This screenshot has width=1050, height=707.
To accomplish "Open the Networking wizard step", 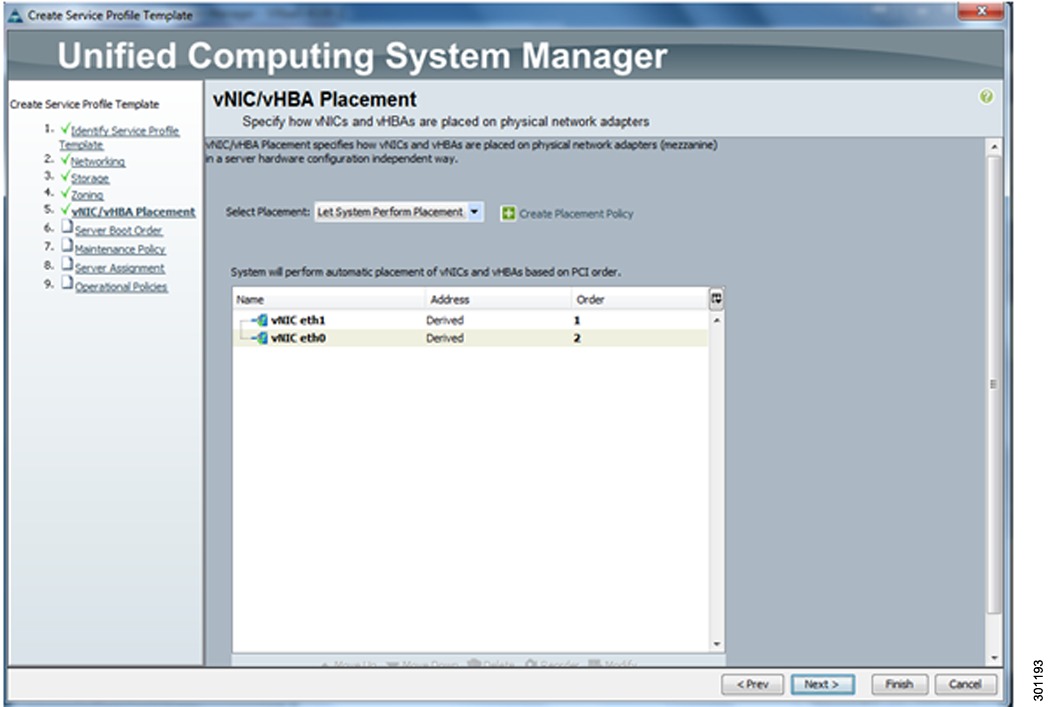I will (98, 161).
